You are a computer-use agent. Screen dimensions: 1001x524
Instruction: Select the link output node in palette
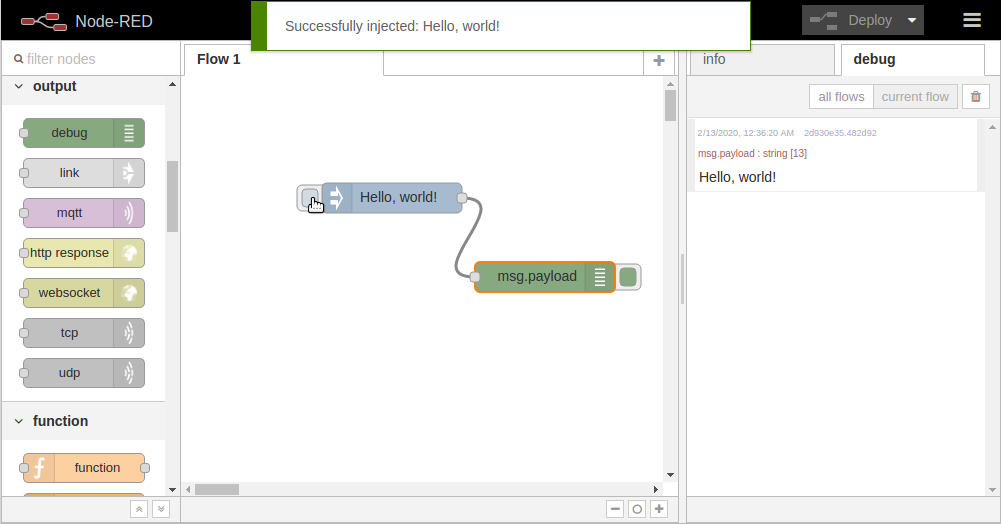pyautogui.click(x=84, y=173)
